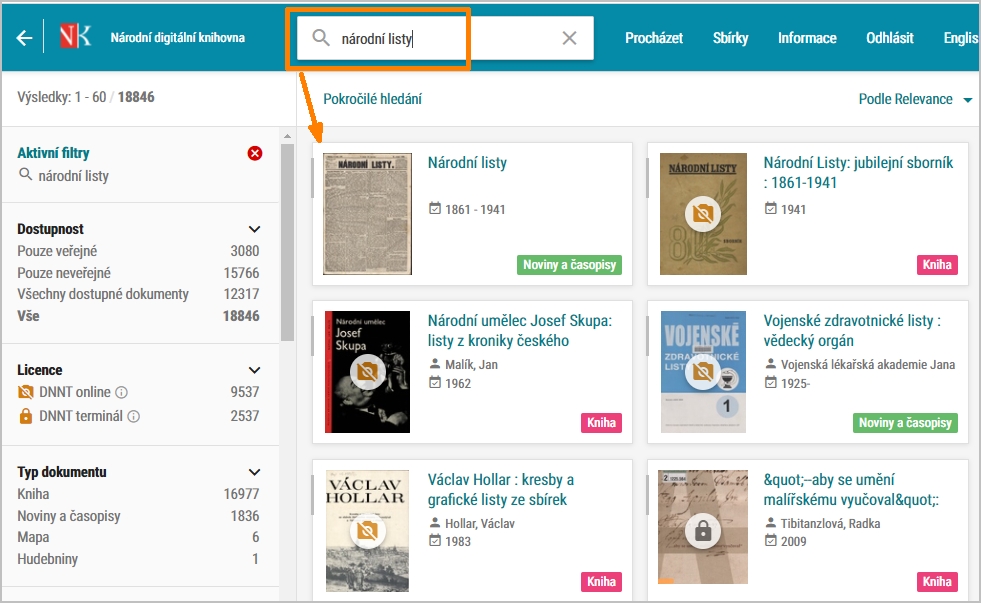Open the Procházet menu
Viewport: 981px width, 603px height.
coord(654,38)
